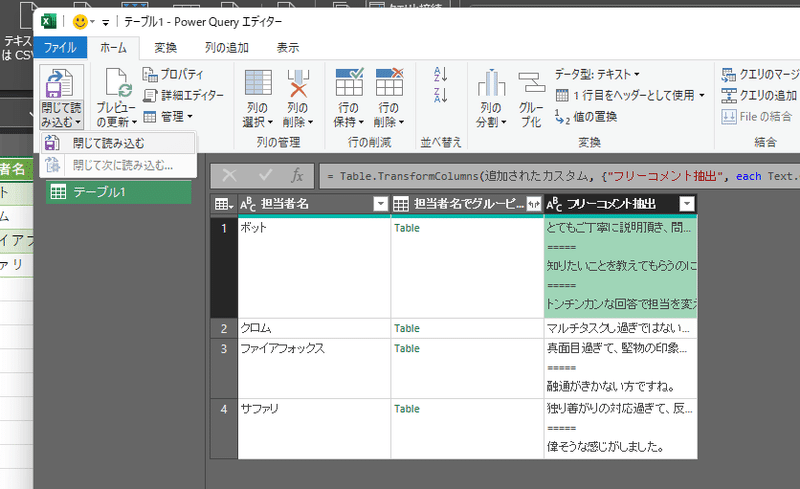Select the row number 2 header
Screen dimensions: 800x489
coord(224,328)
